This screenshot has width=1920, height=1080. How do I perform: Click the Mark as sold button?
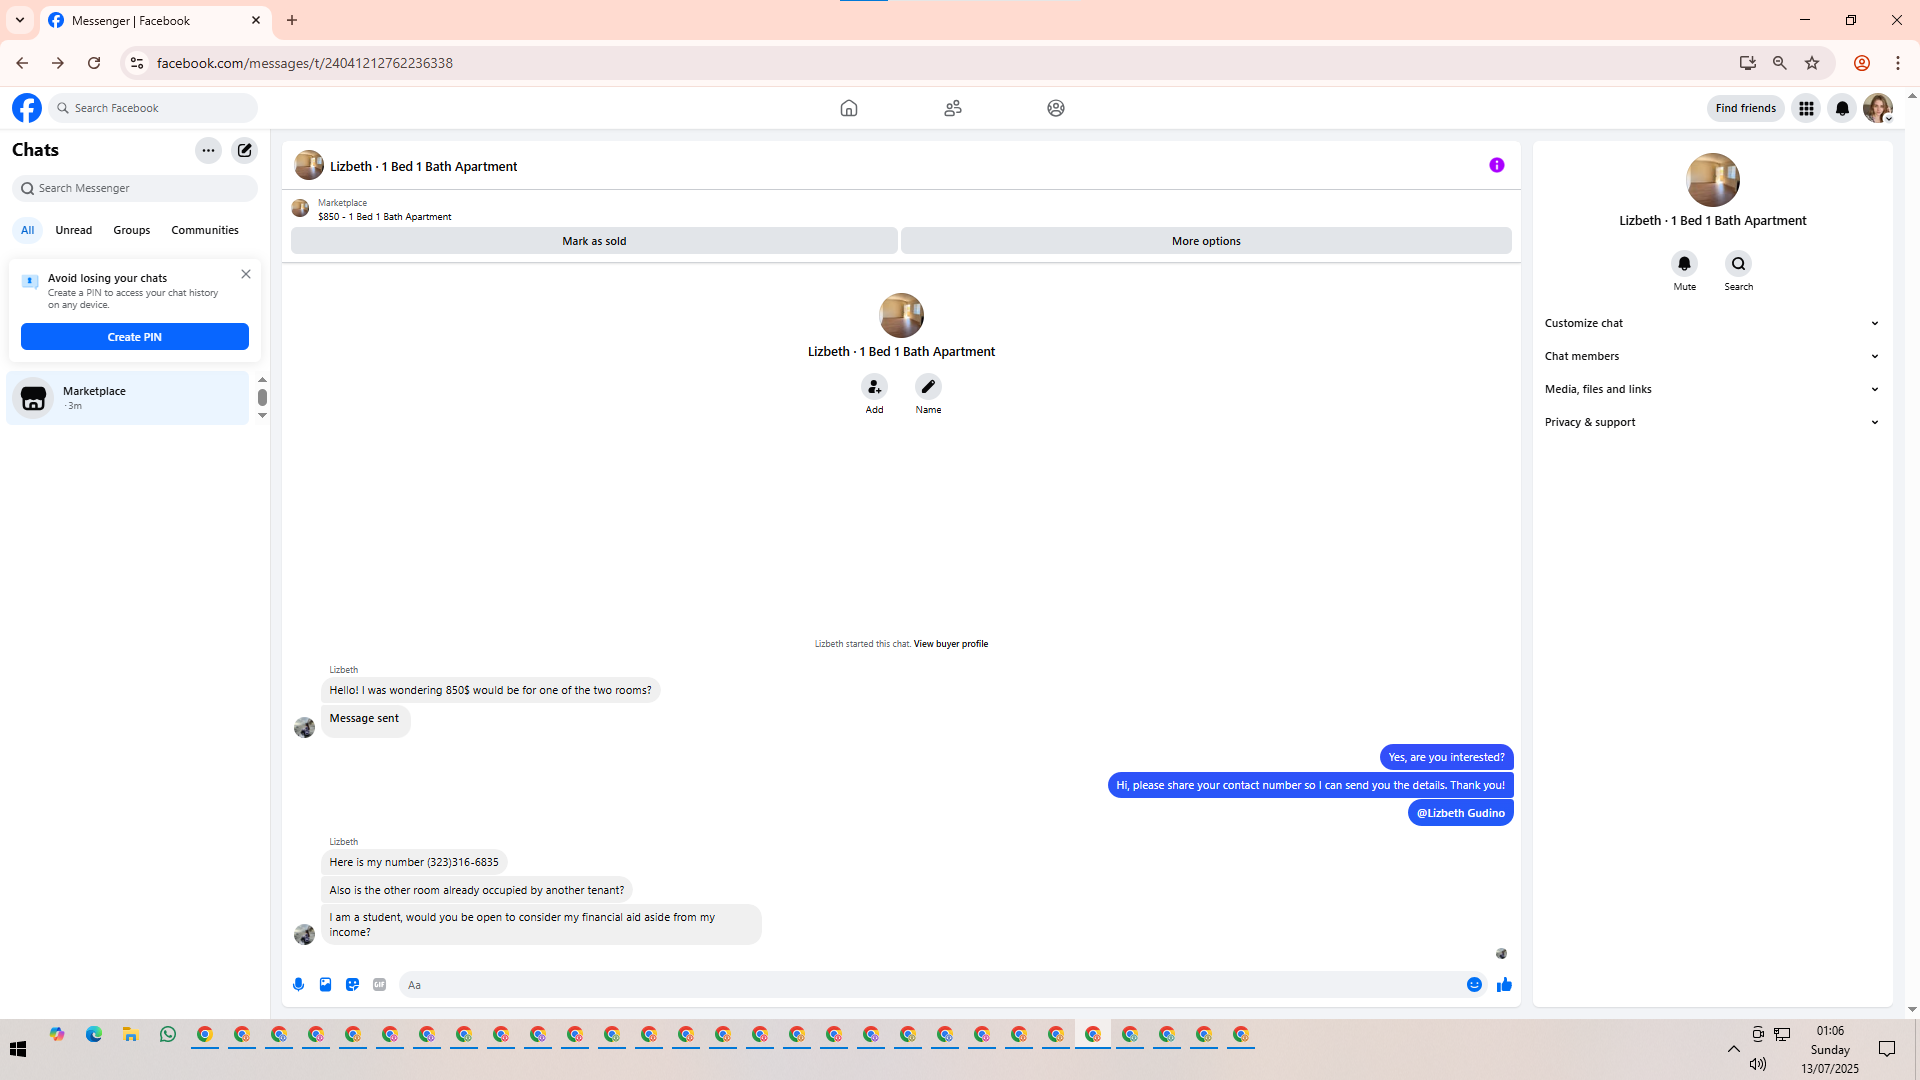[594, 241]
